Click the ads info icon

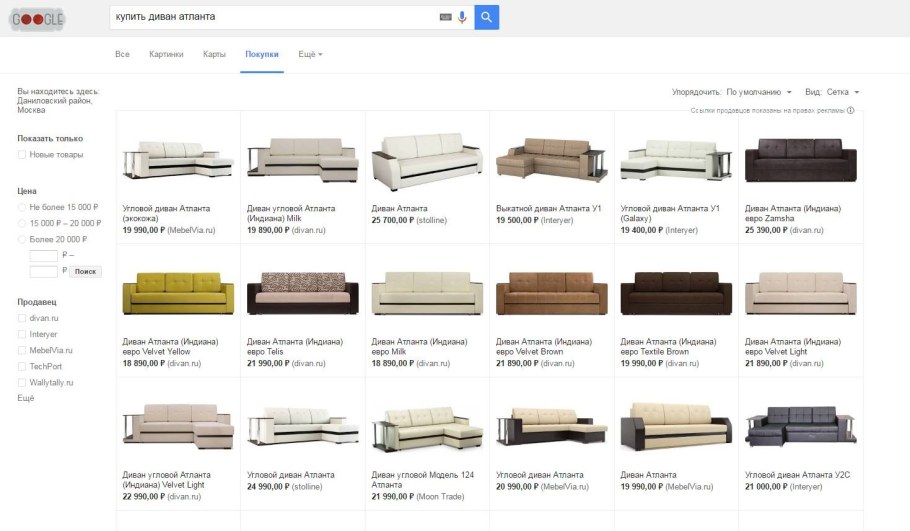pos(851,110)
